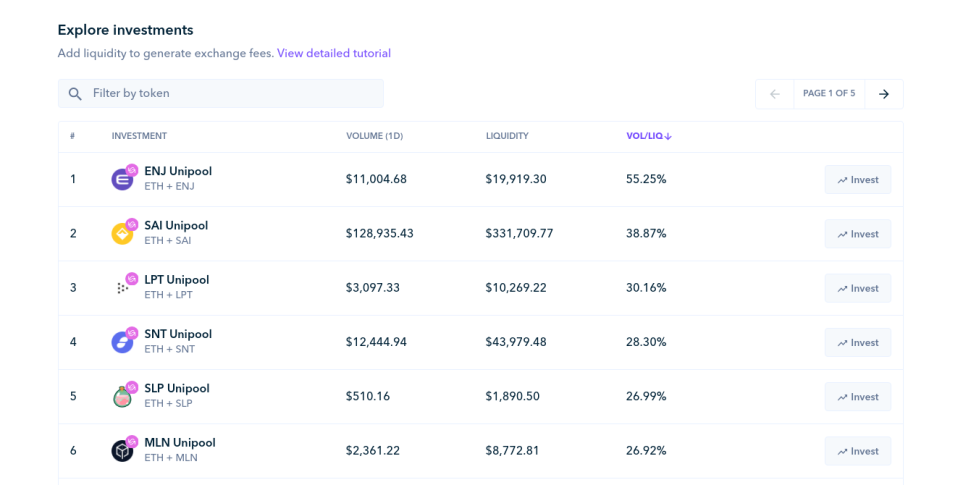Viewport: 971px width, 485px height.
Task: Click the ETH + SLP pair text
Action: point(168,403)
